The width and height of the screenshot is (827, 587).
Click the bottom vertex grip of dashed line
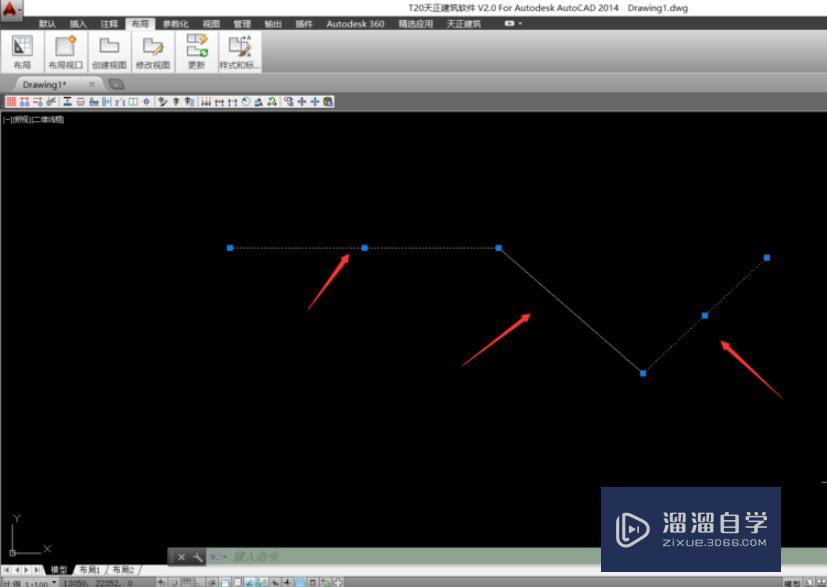click(x=643, y=373)
